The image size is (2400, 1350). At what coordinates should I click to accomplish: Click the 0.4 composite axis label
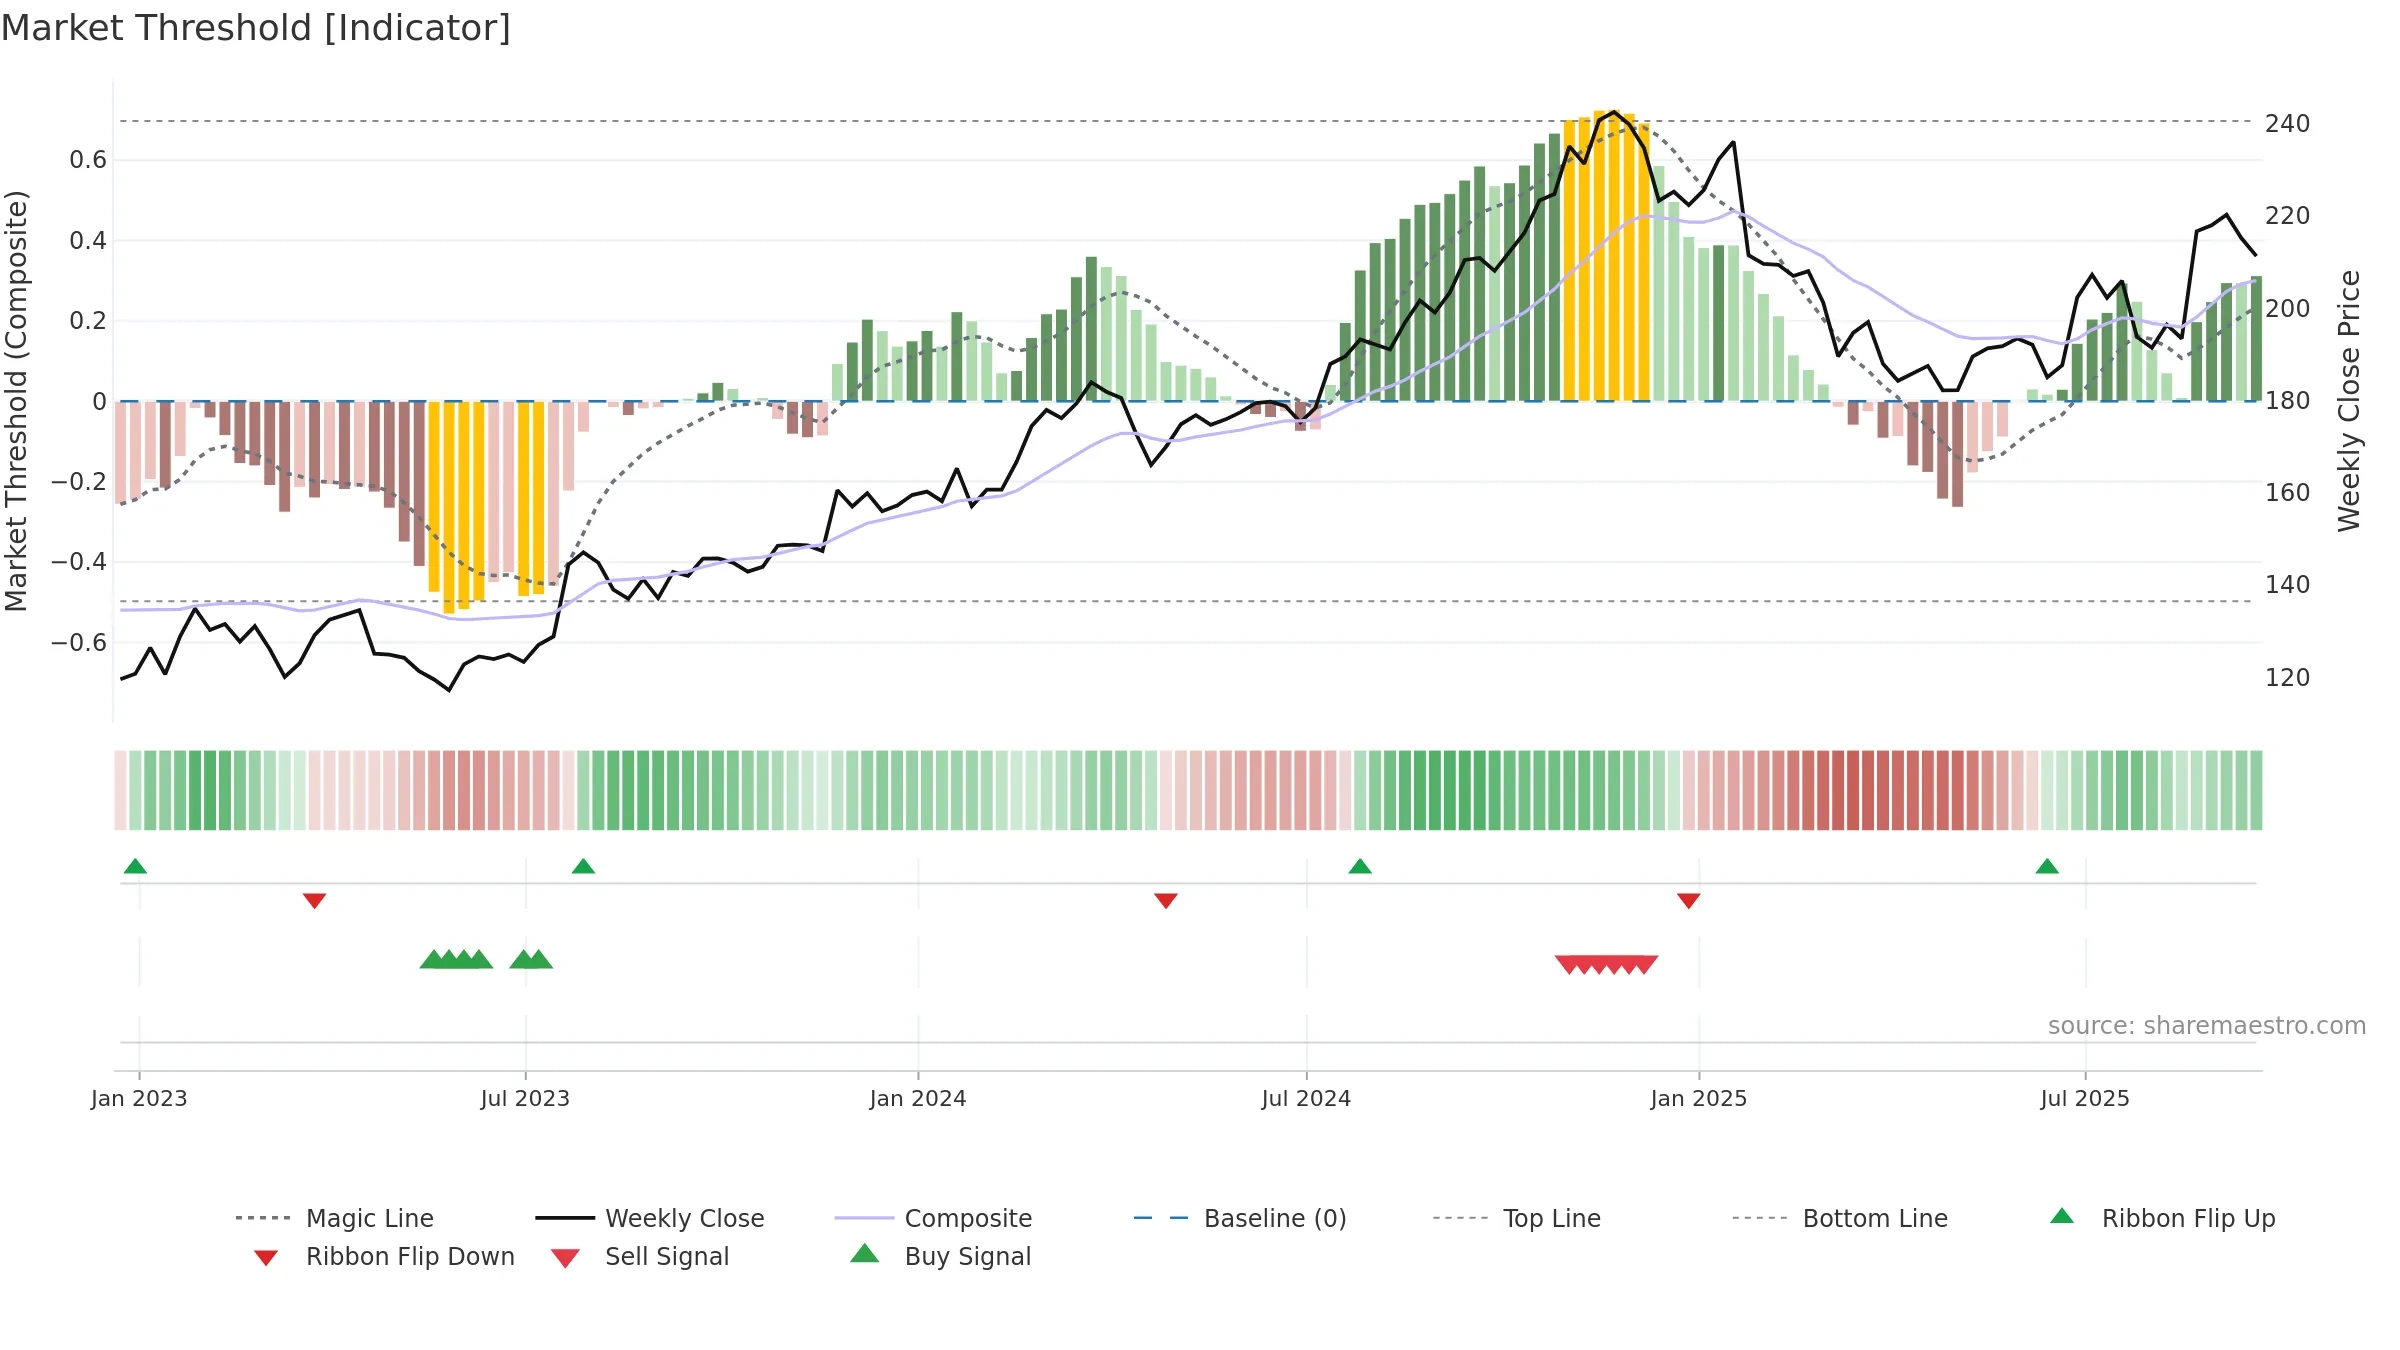click(x=88, y=240)
